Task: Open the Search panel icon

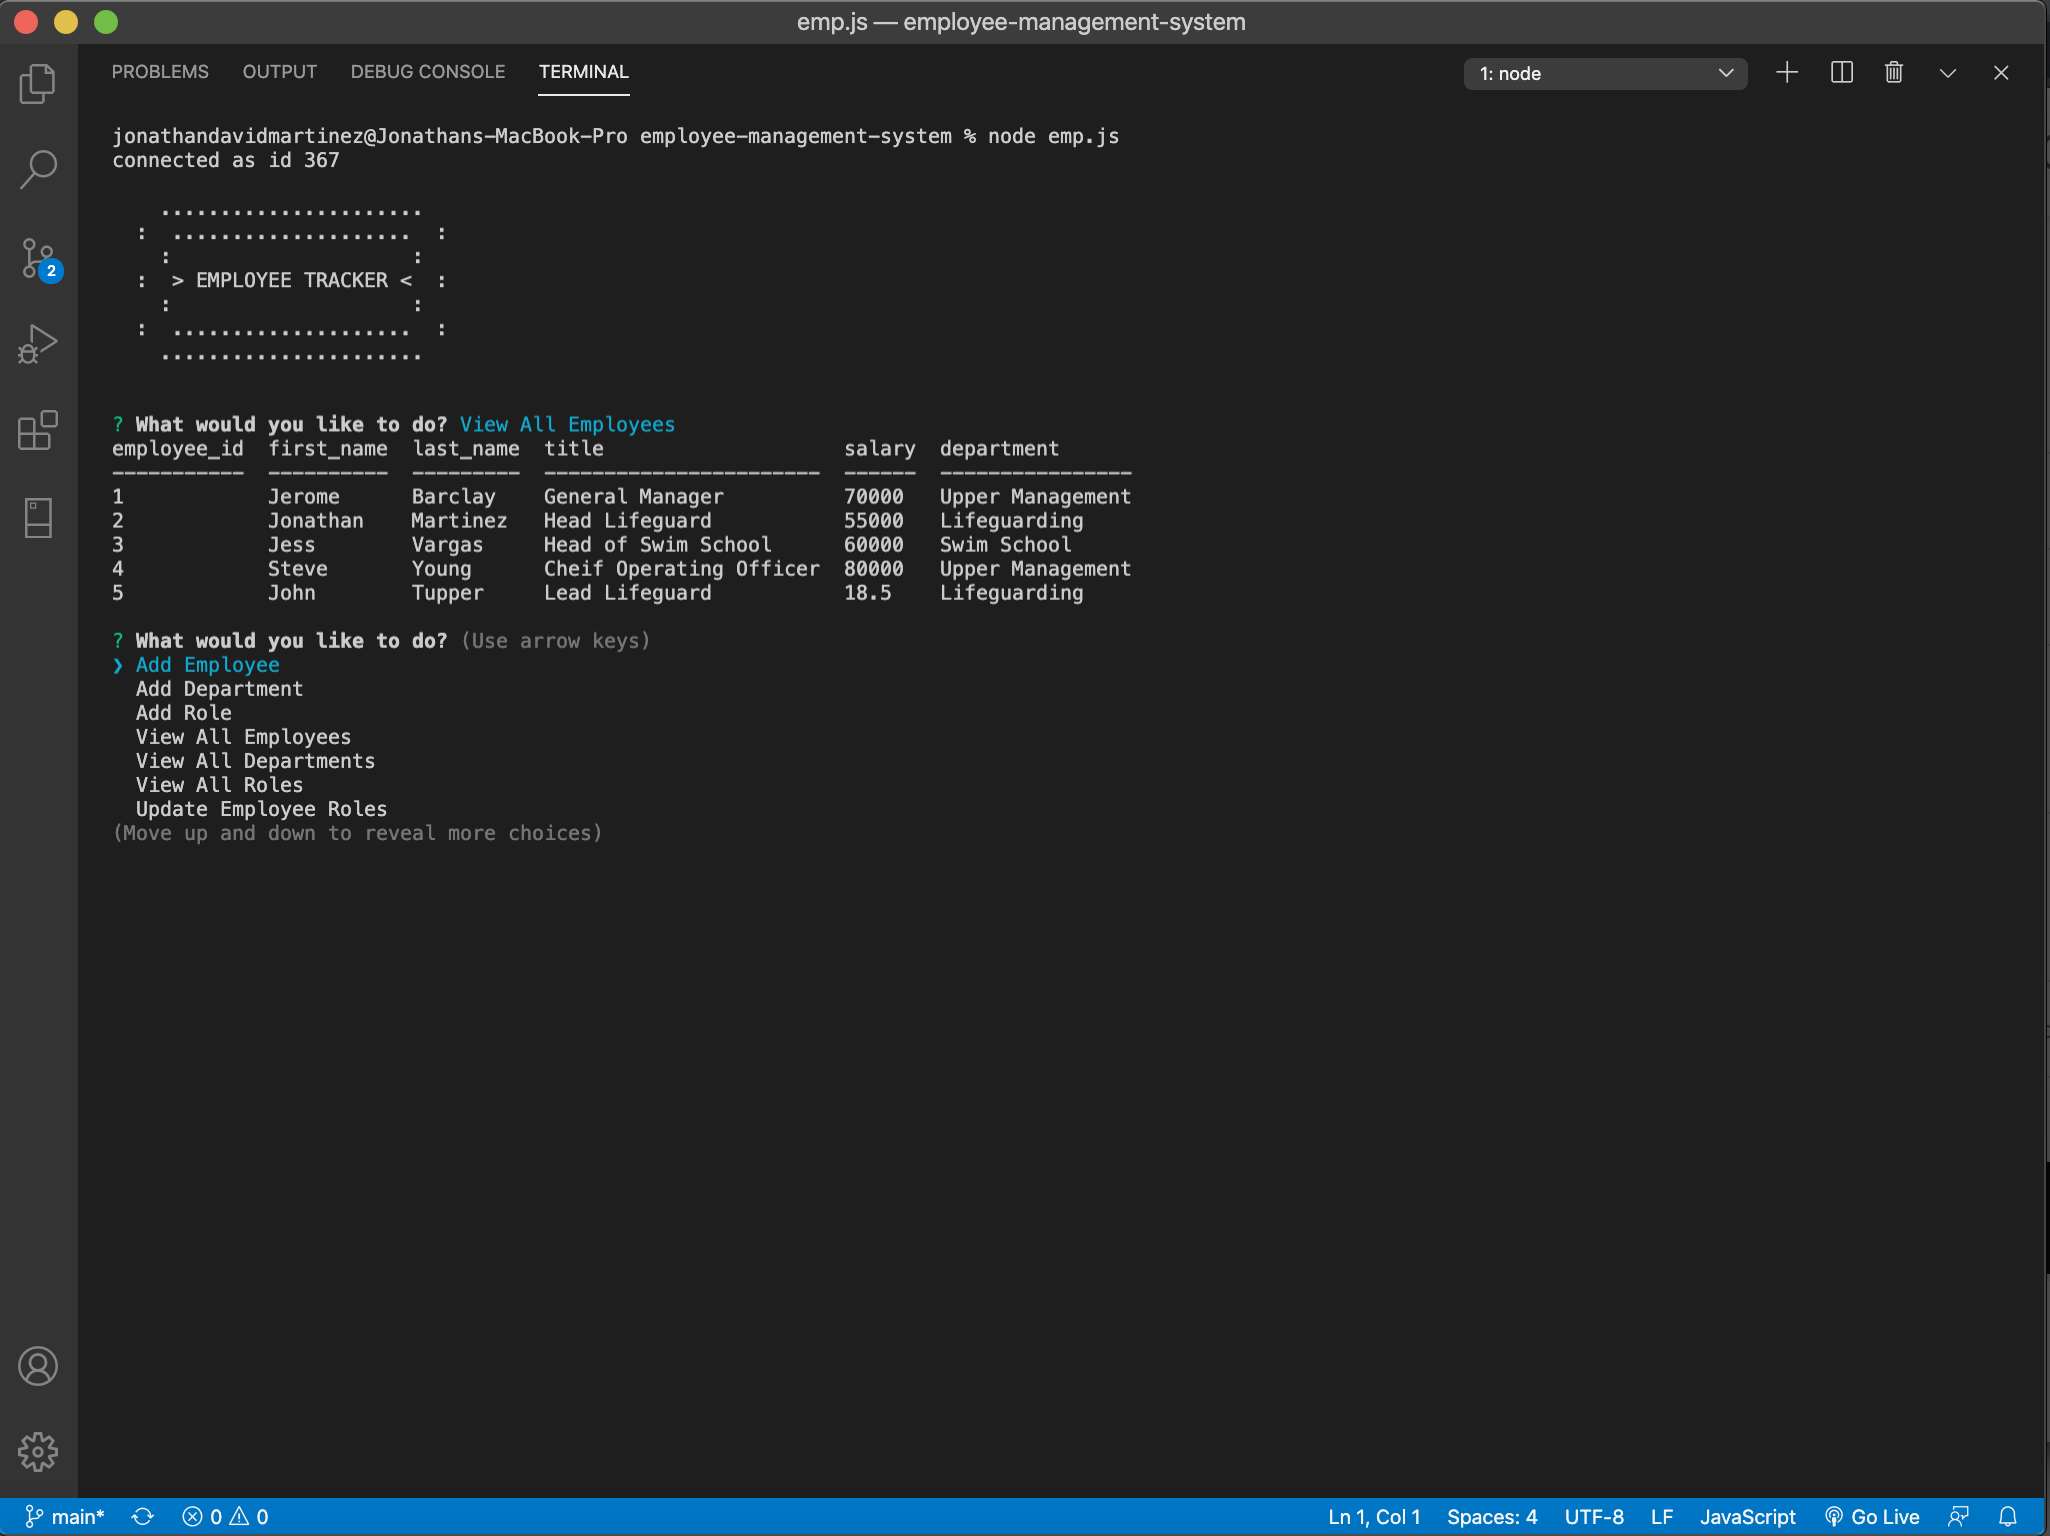Action: (x=38, y=170)
